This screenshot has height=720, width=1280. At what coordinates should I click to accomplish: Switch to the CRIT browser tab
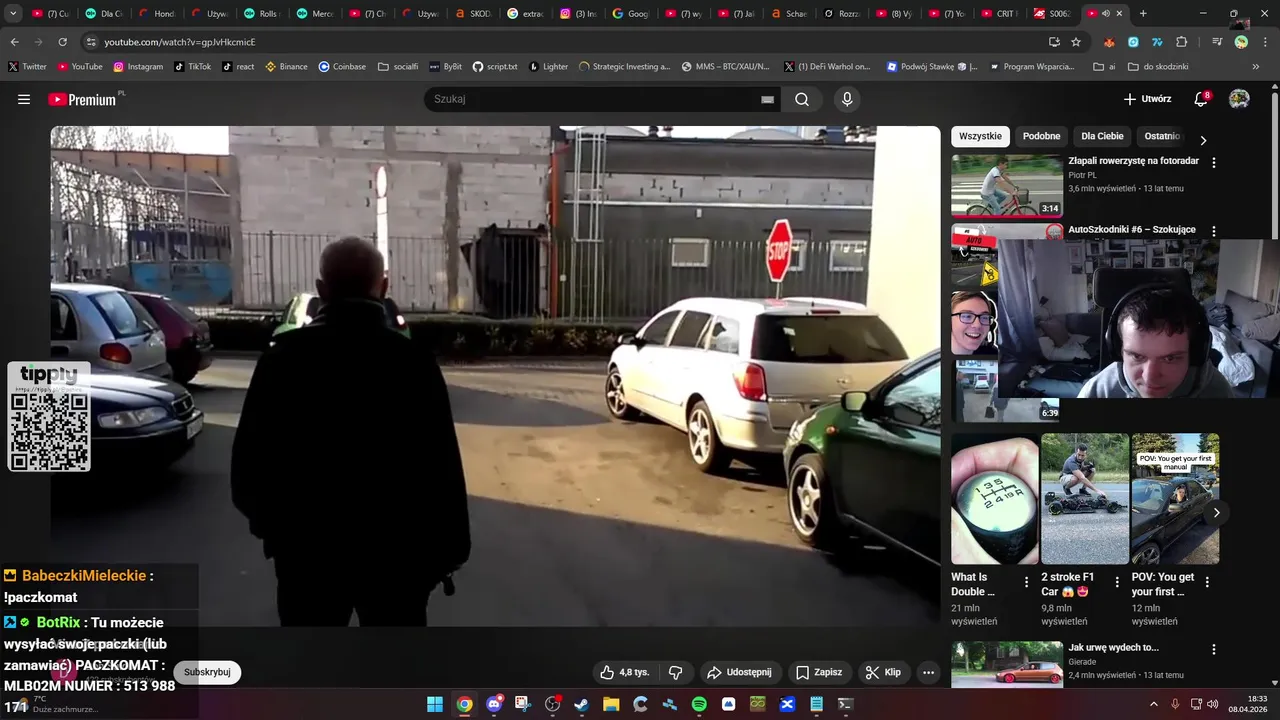(x=998, y=14)
